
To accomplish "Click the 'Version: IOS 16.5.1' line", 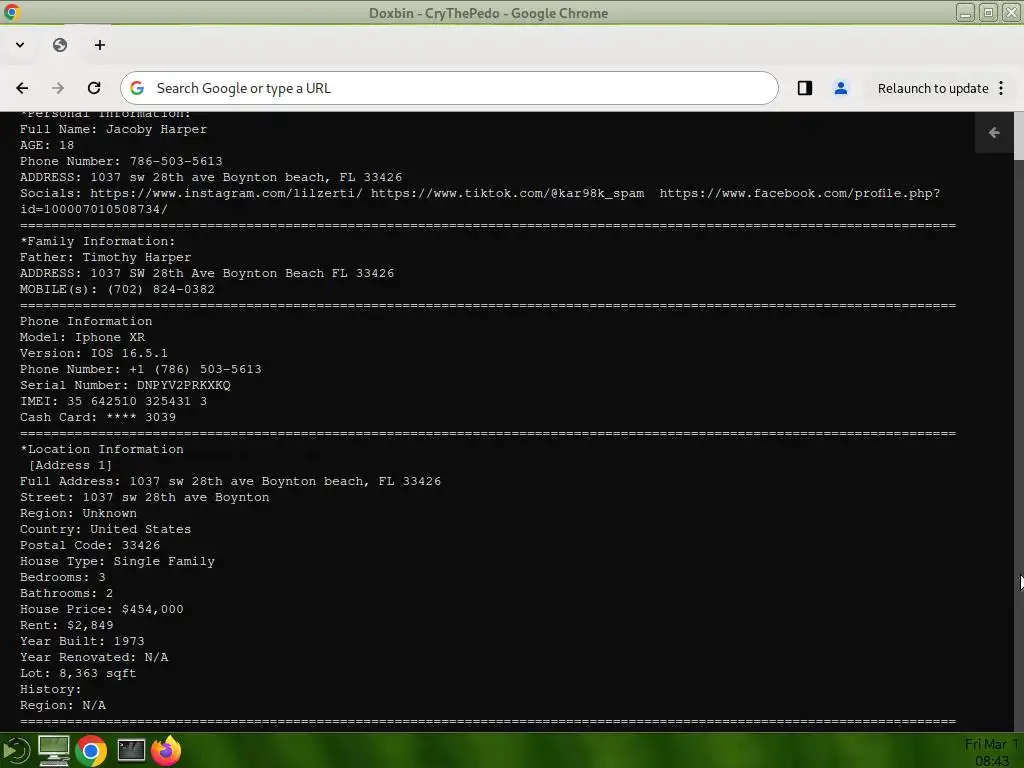I will tap(93, 353).
